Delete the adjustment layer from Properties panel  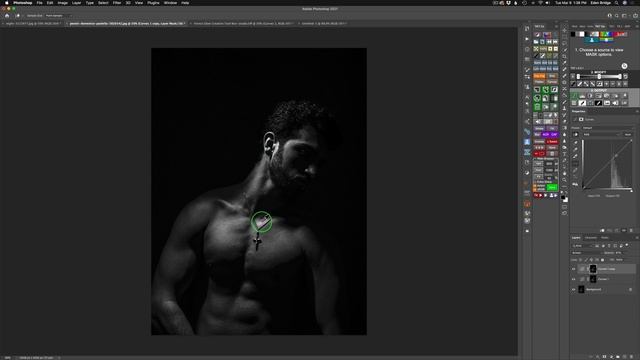(x=631, y=231)
